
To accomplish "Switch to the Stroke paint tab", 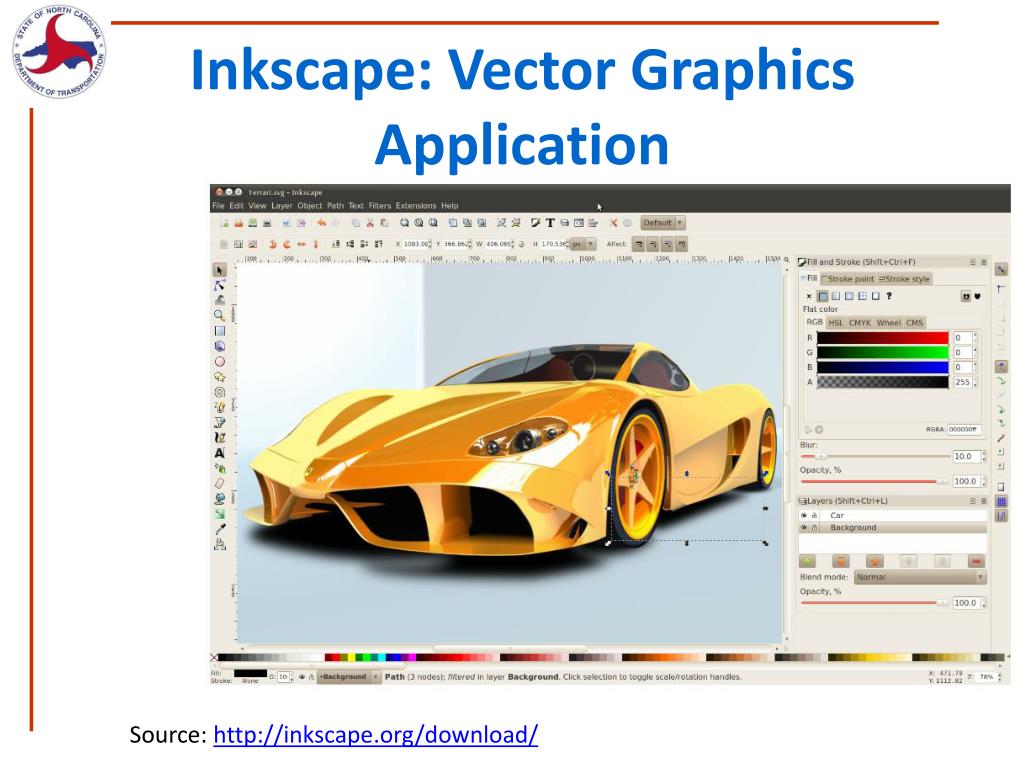I will pyautogui.click(x=848, y=279).
